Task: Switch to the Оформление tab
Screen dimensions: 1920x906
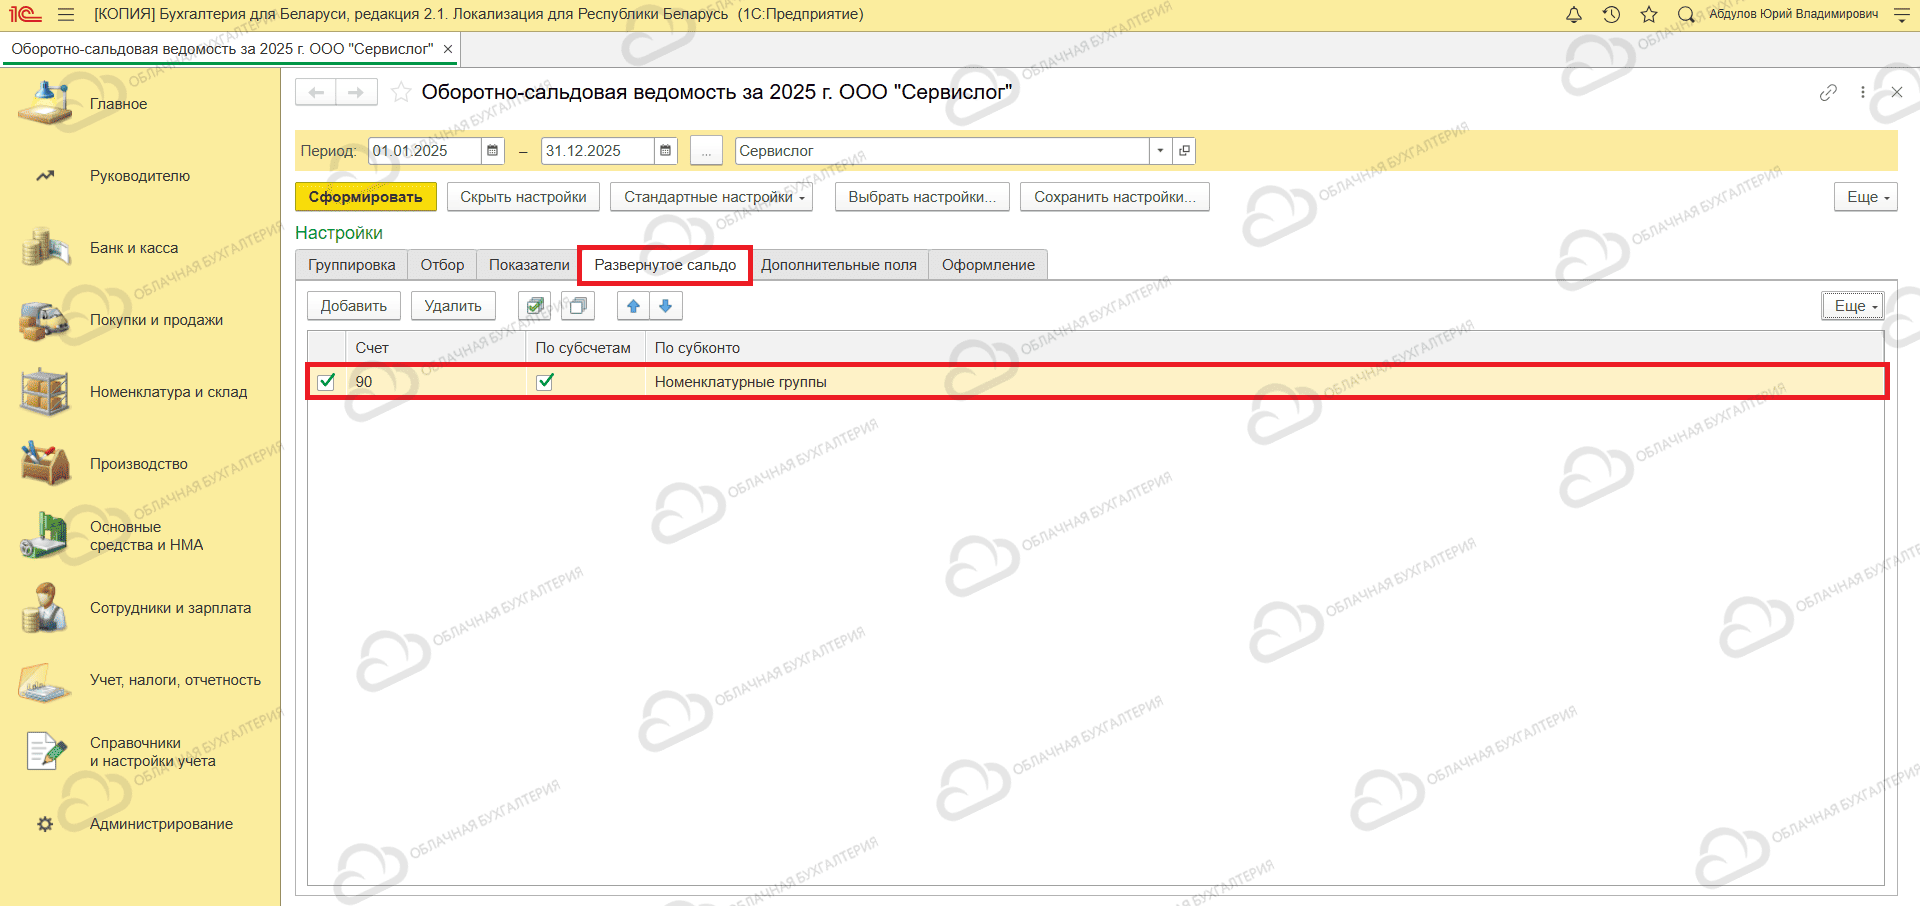Action: point(988,265)
